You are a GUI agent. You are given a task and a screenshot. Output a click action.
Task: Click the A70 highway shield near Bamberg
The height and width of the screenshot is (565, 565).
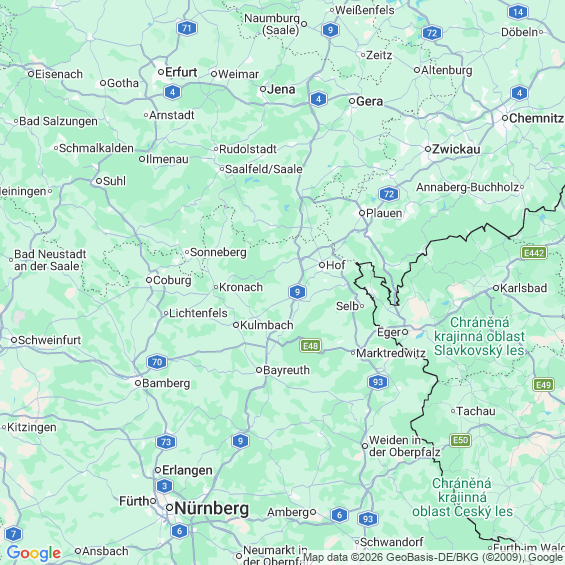click(x=157, y=362)
